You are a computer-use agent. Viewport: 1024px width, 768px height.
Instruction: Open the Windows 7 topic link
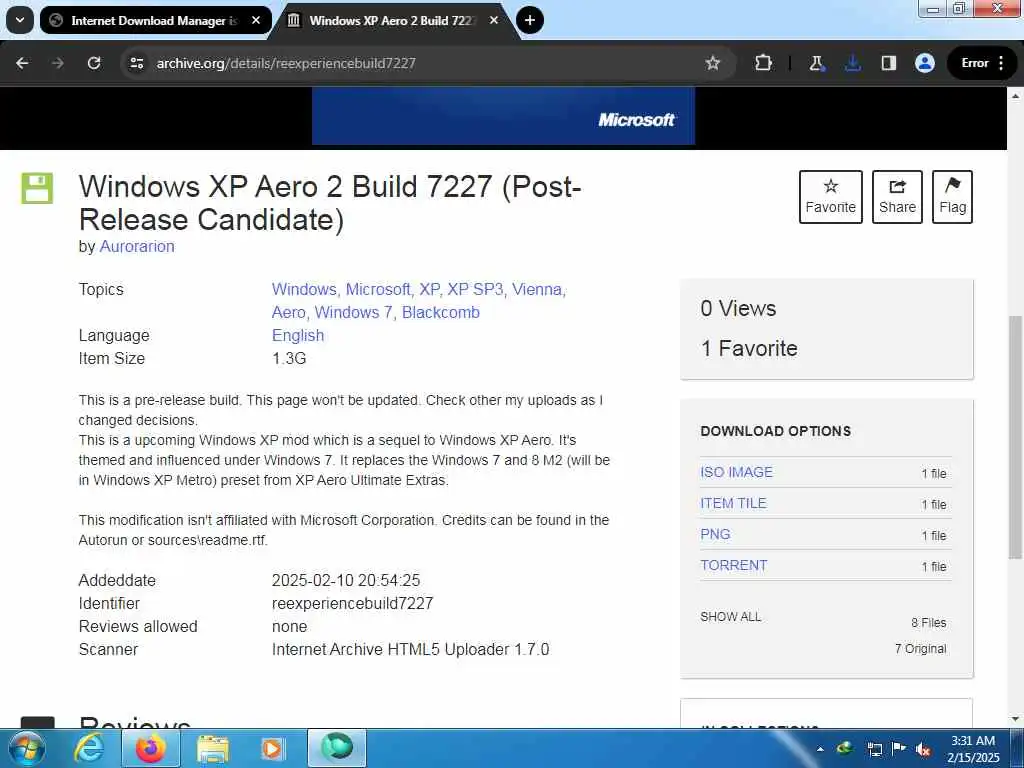coord(353,312)
